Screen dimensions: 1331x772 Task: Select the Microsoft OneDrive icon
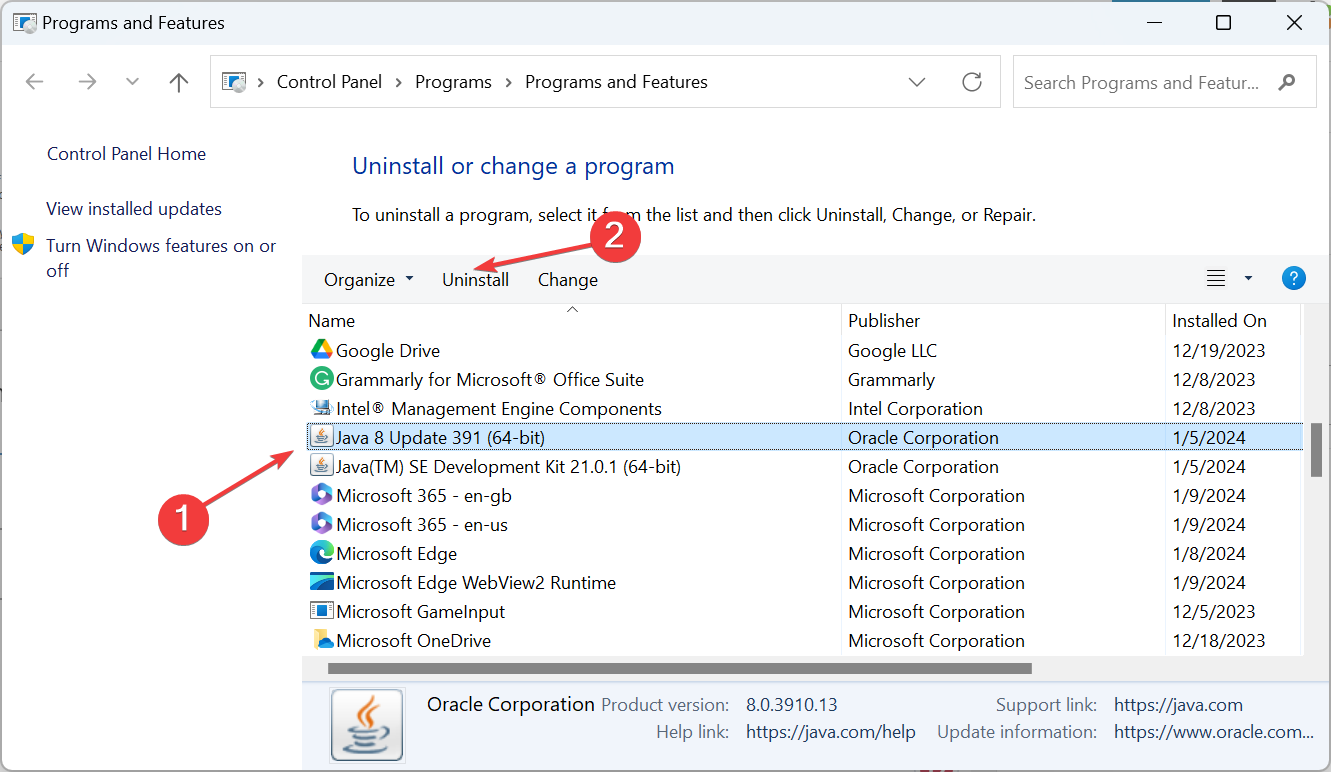coord(321,640)
